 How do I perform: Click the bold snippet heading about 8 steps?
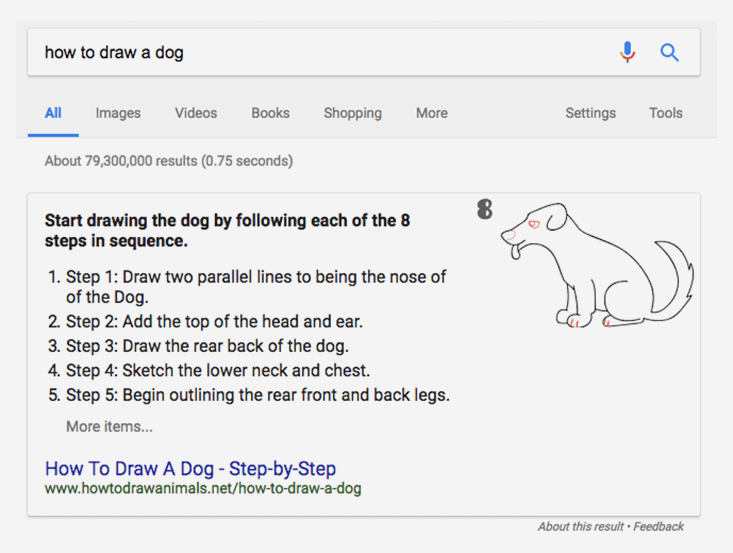pos(227,230)
